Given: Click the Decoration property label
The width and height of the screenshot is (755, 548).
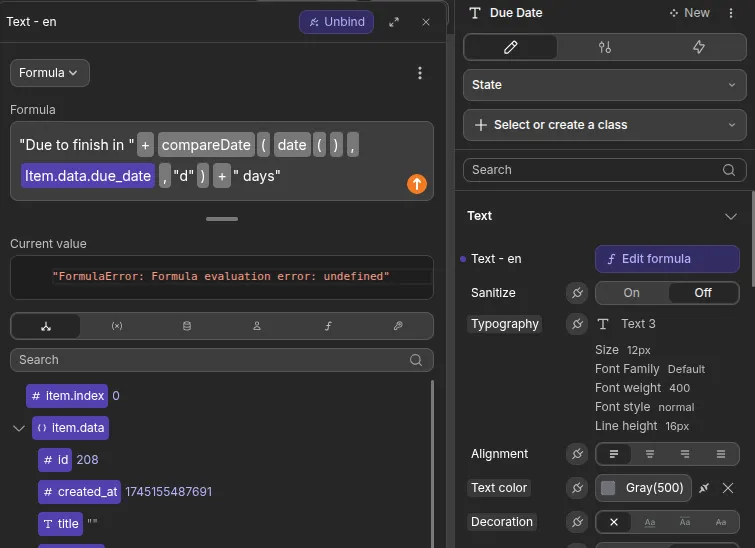Looking at the screenshot, I should tap(501, 522).
